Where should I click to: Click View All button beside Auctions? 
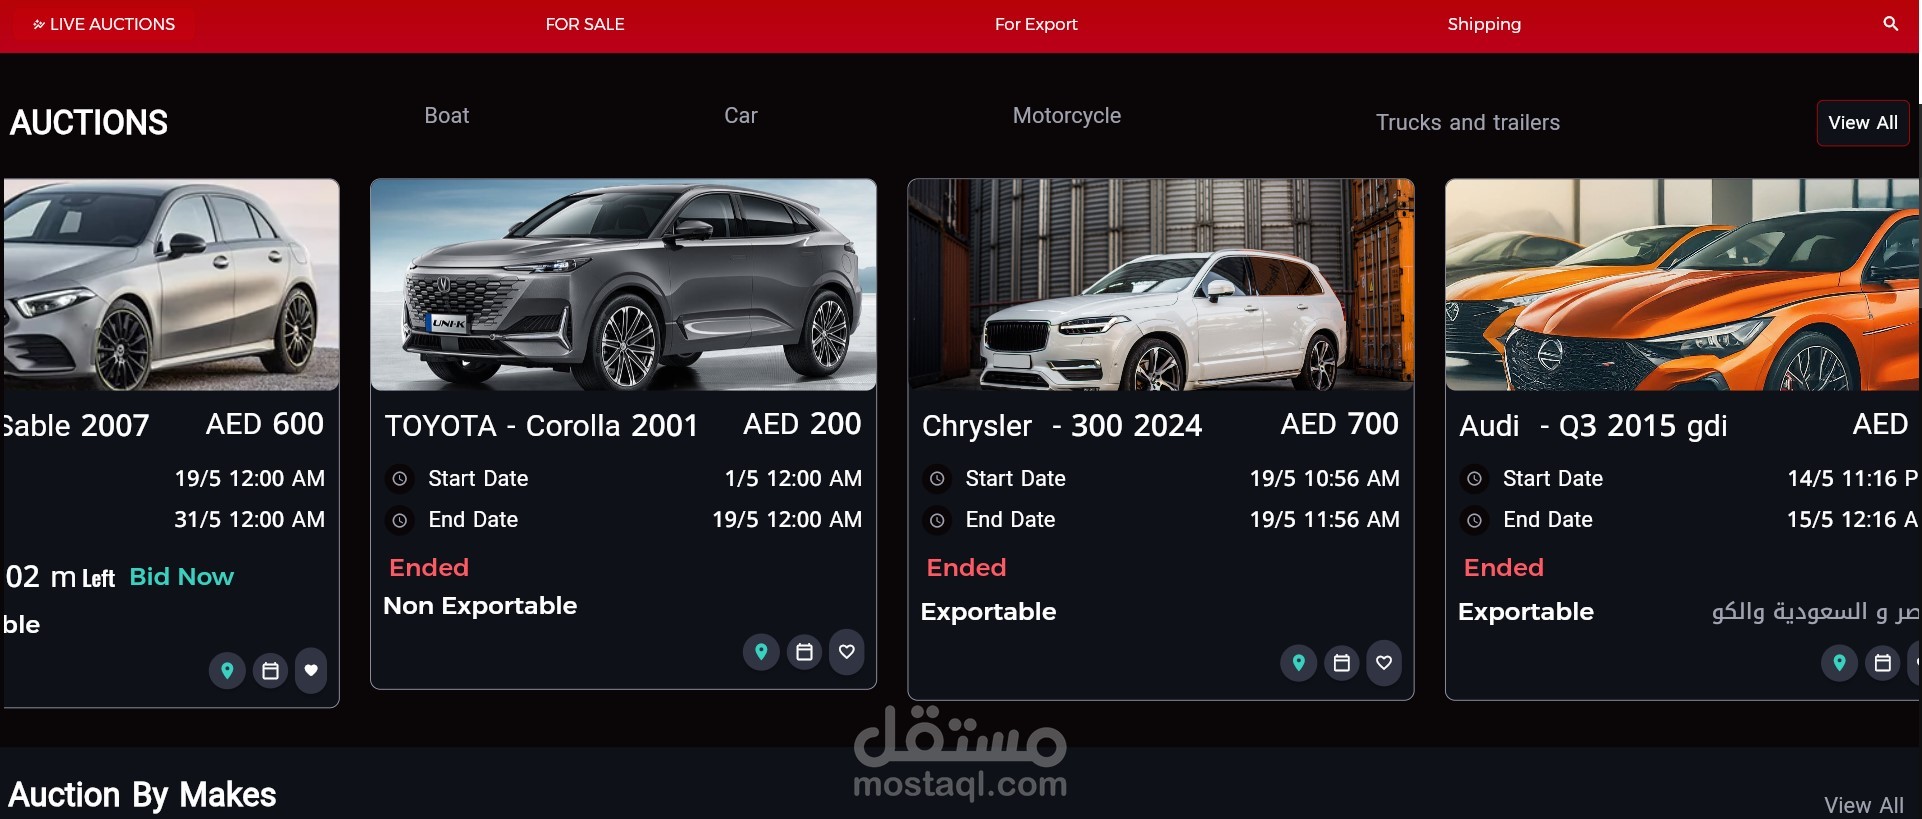click(1863, 123)
